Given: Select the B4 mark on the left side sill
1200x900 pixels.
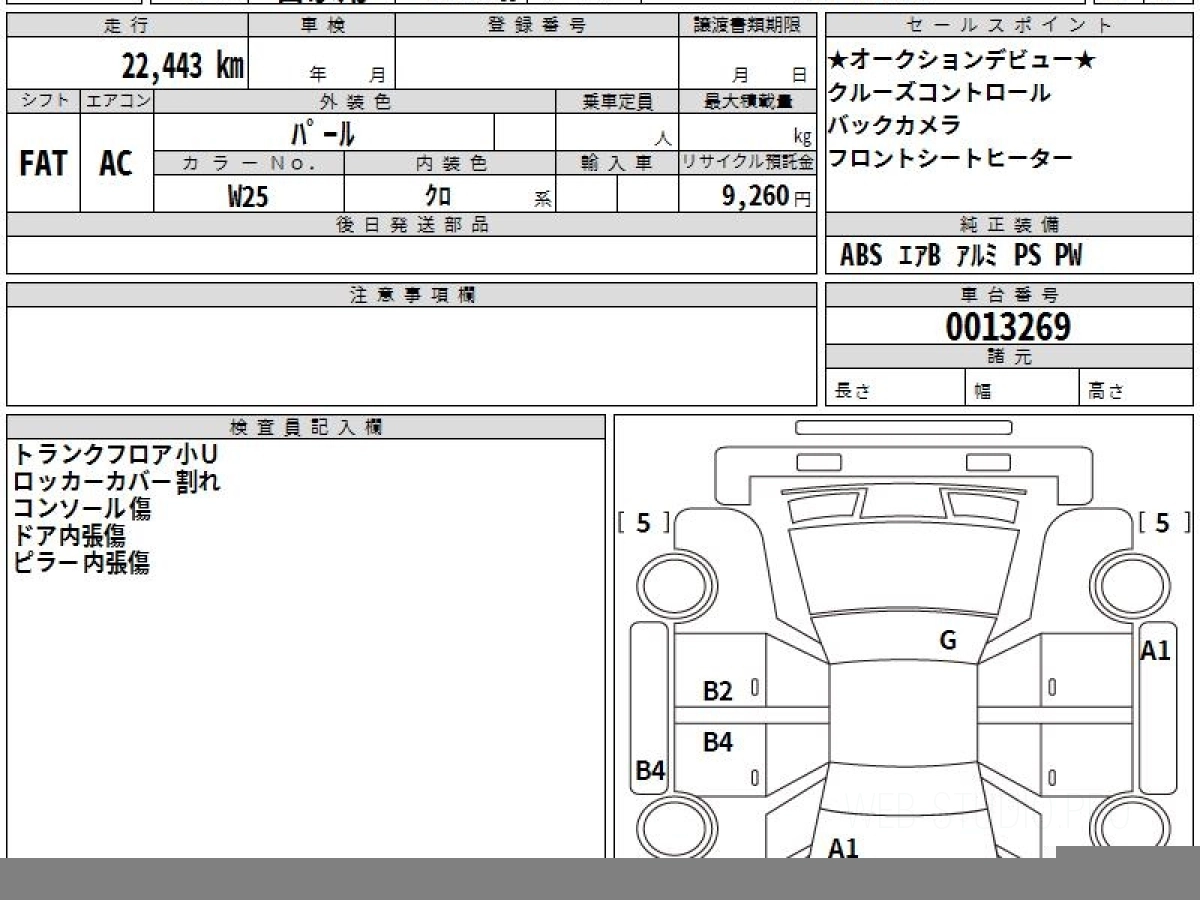Looking at the screenshot, I should click(651, 770).
